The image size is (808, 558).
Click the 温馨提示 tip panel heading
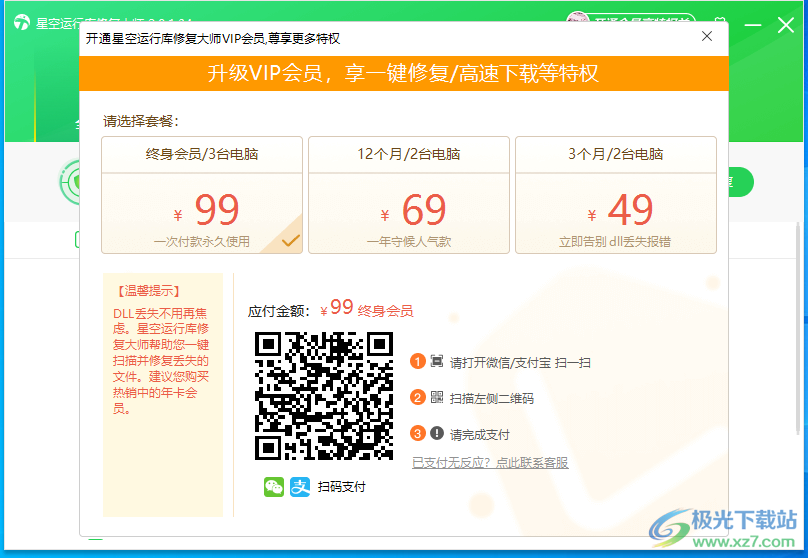[149, 291]
